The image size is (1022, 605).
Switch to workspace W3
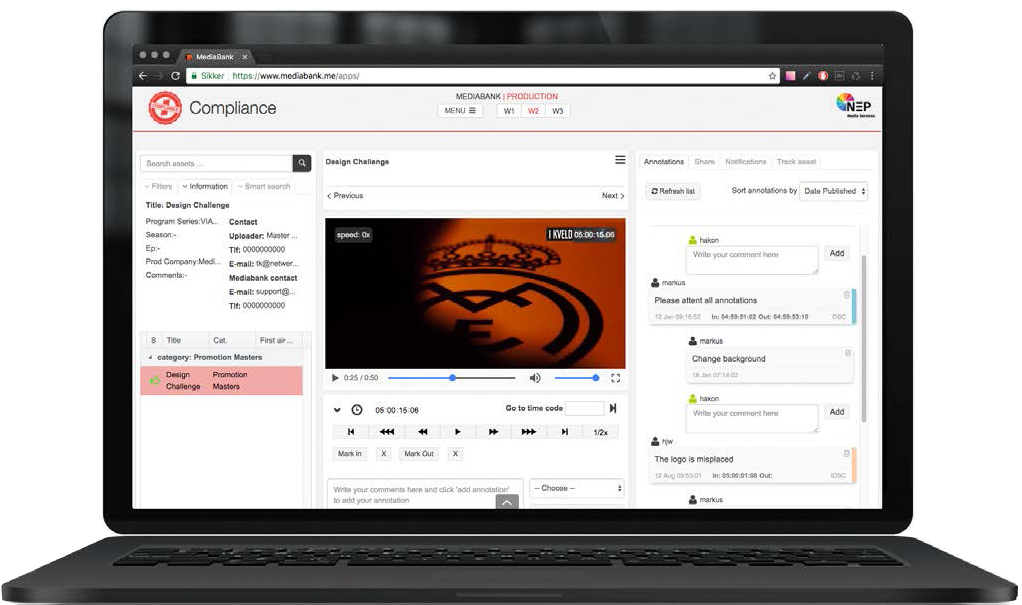[x=557, y=111]
